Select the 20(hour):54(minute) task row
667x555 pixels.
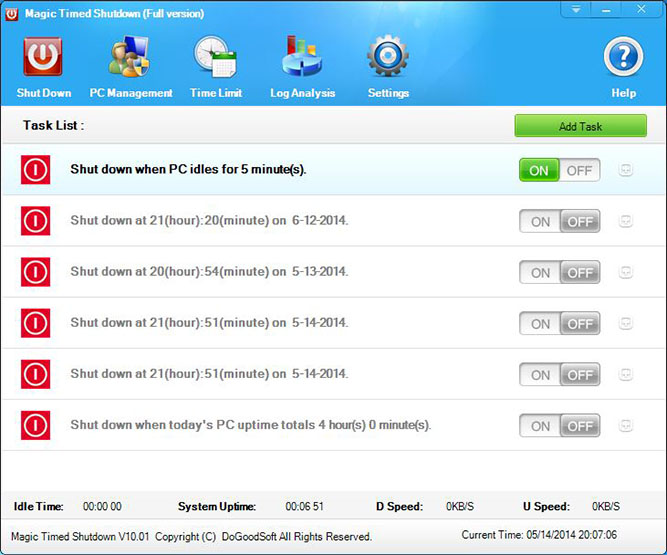coord(334,272)
